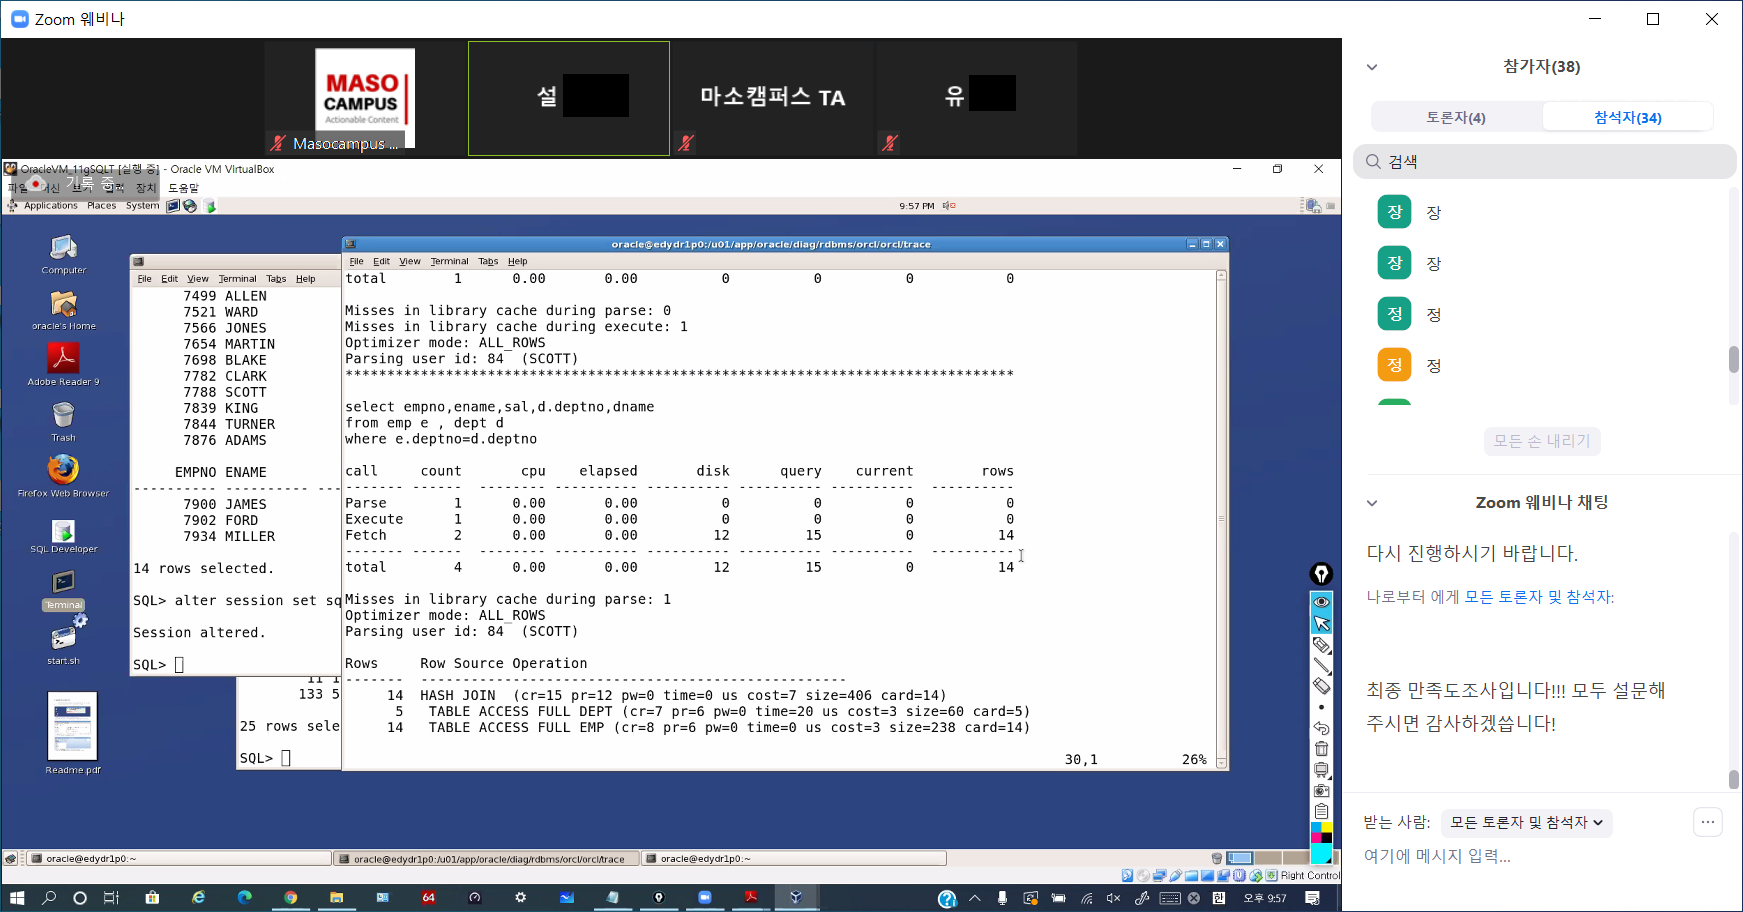The image size is (1743, 912).
Task: Open Terminal menu in trace terminal window
Action: click(x=449, y=261)
